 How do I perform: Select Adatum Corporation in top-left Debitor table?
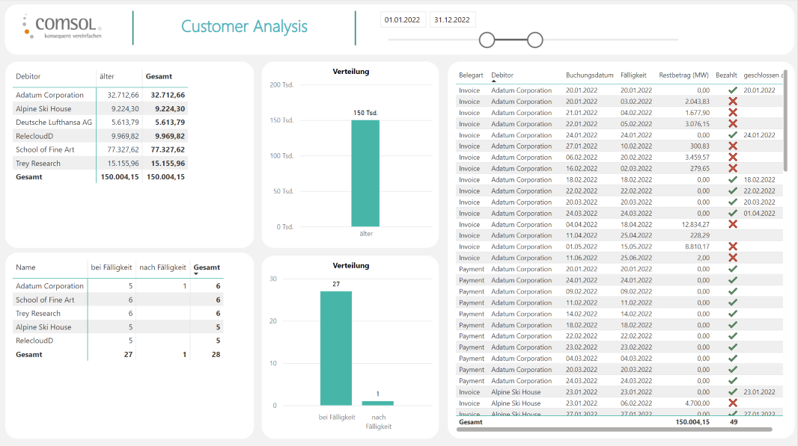click(x=49, y=95)
